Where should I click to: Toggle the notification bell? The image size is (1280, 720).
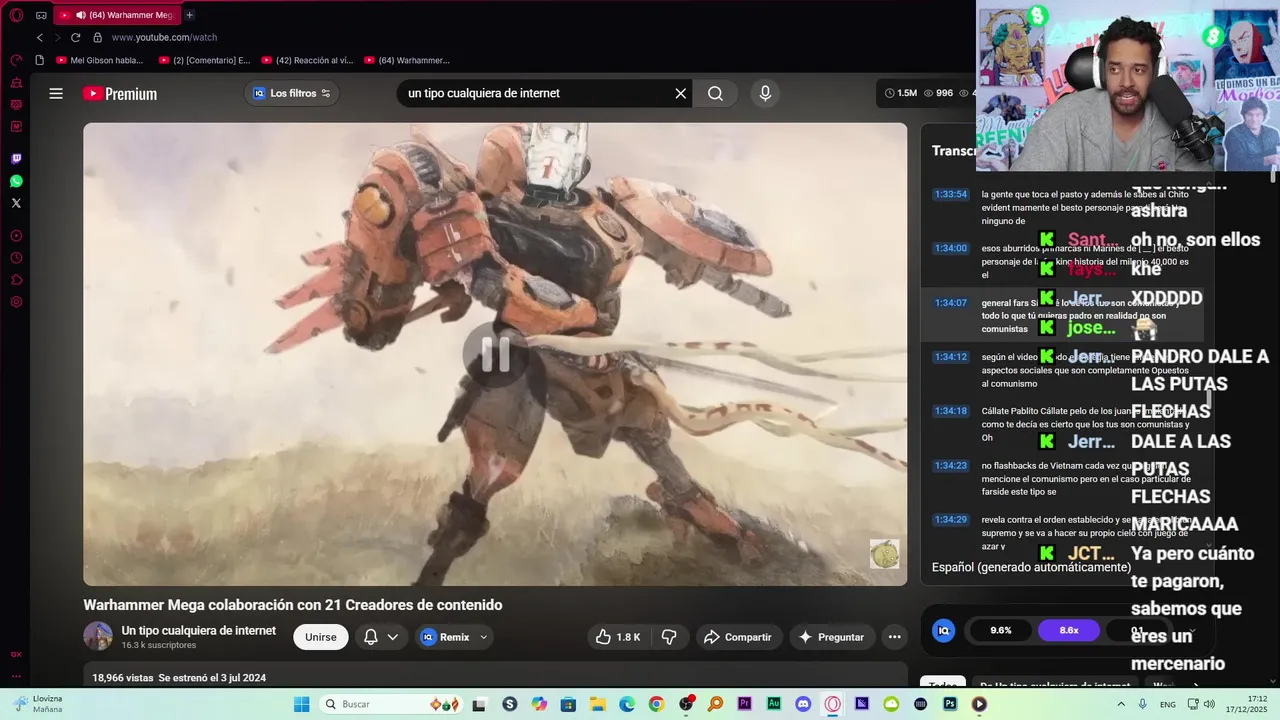(x=370, y=637)
